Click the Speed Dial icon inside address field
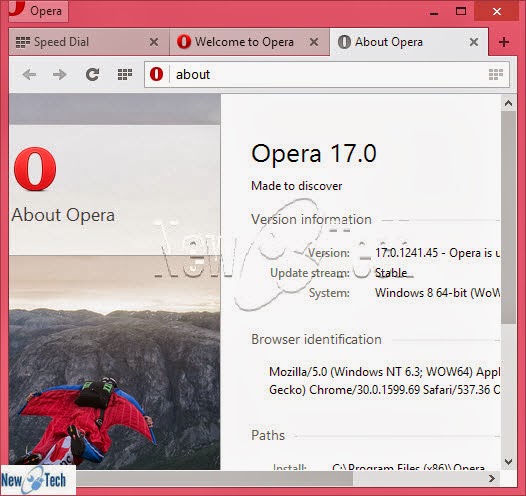This screenshot has height=496, width=526. click(496, 74)
